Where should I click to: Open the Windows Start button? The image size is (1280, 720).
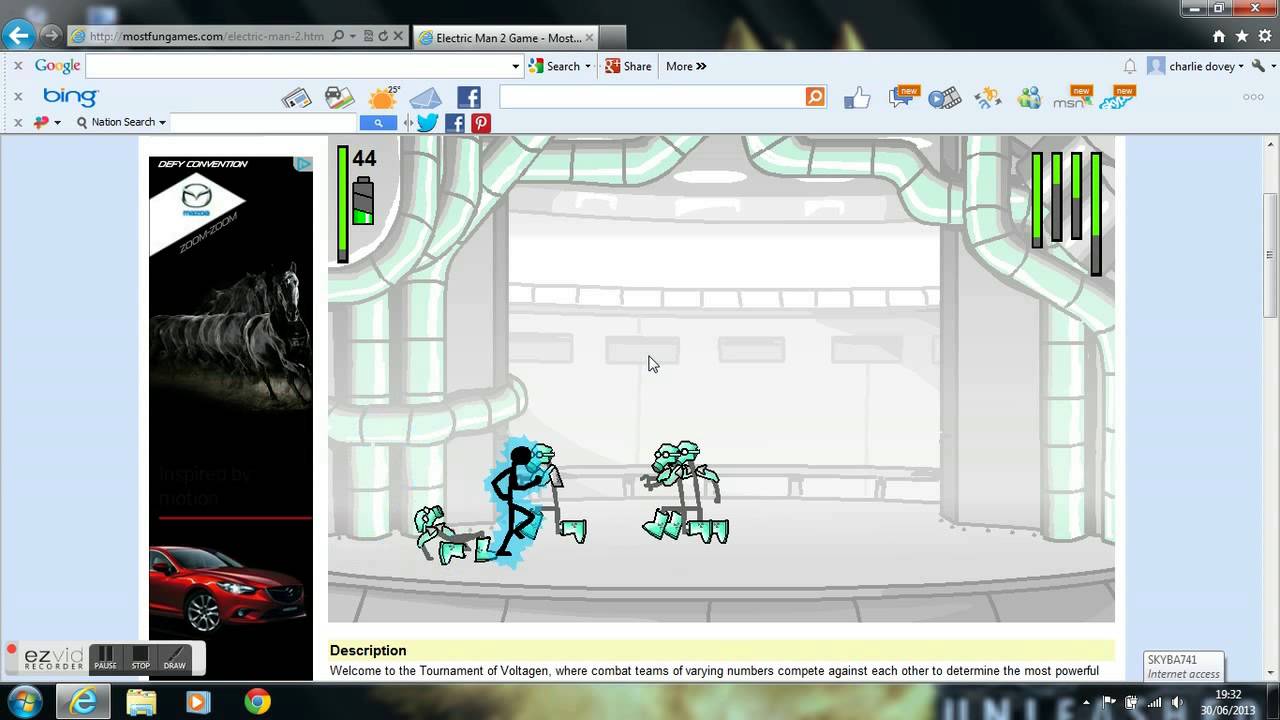pyautogui.click(x=24, y=702)
